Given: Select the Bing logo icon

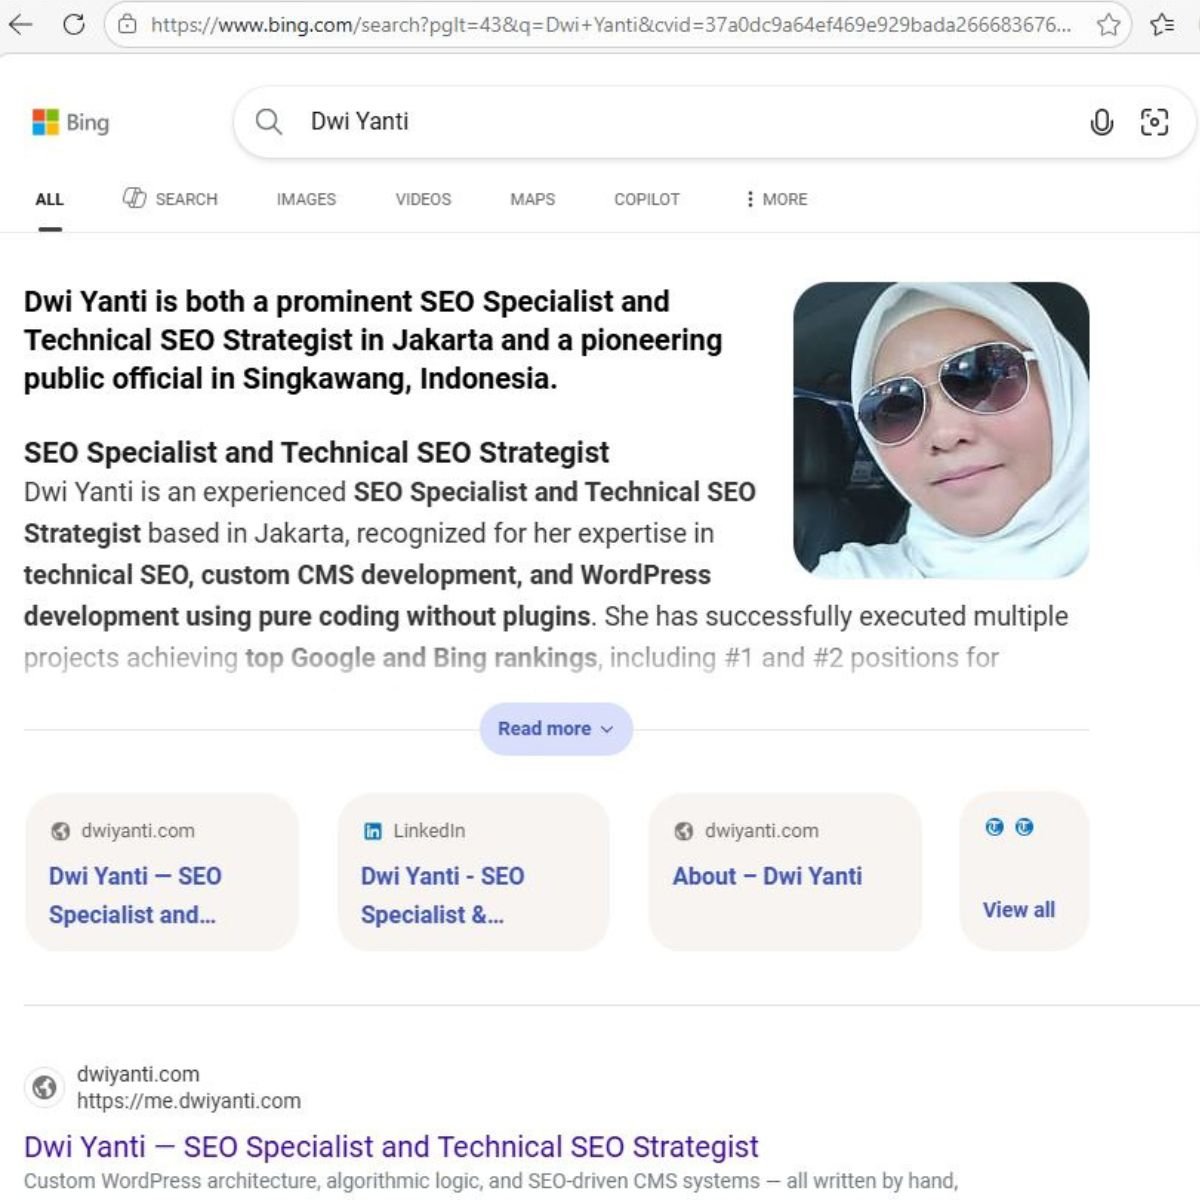Looking at the screenshot, I should pyautogui.click(x=45, y=122).
